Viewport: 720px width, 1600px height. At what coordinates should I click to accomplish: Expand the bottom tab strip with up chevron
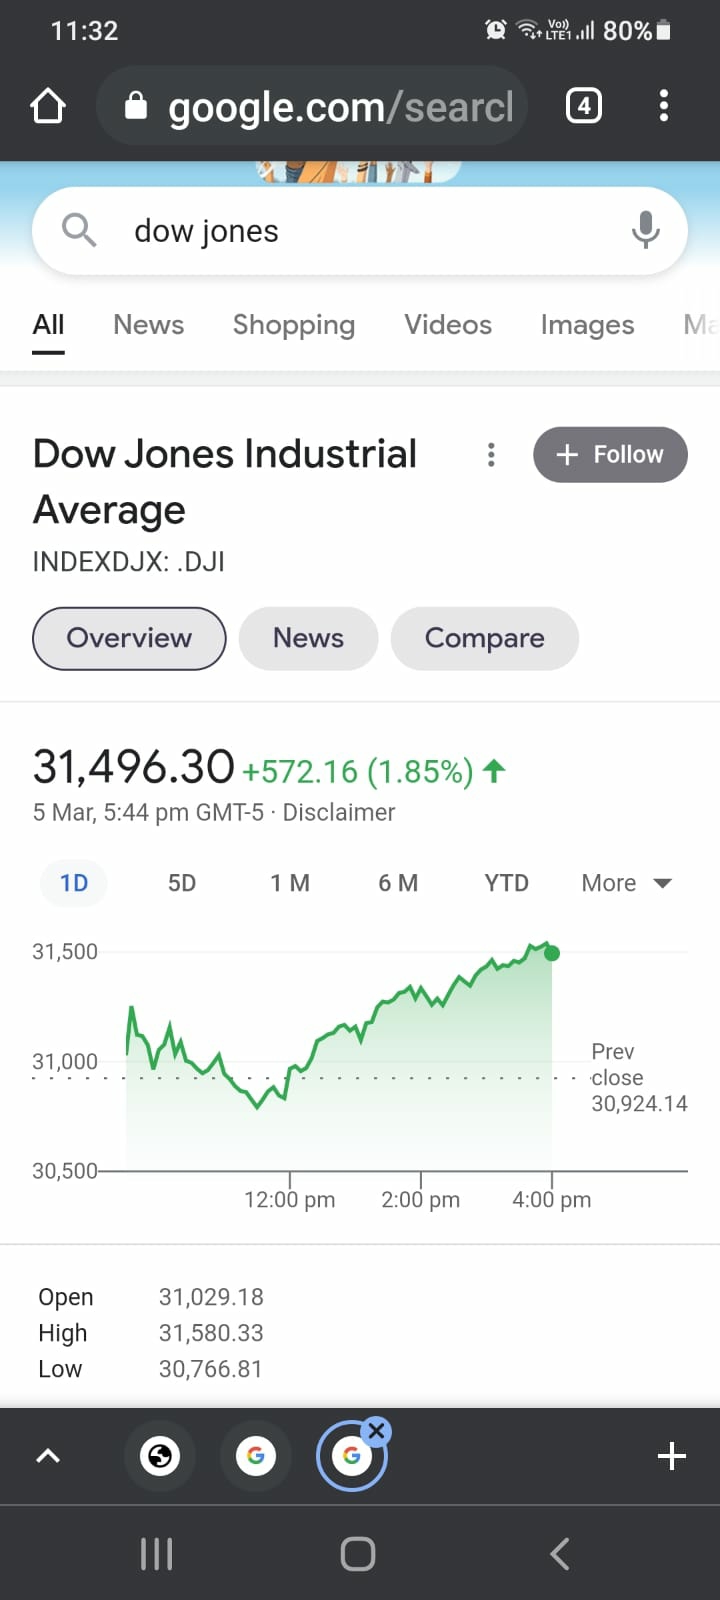48,1456
